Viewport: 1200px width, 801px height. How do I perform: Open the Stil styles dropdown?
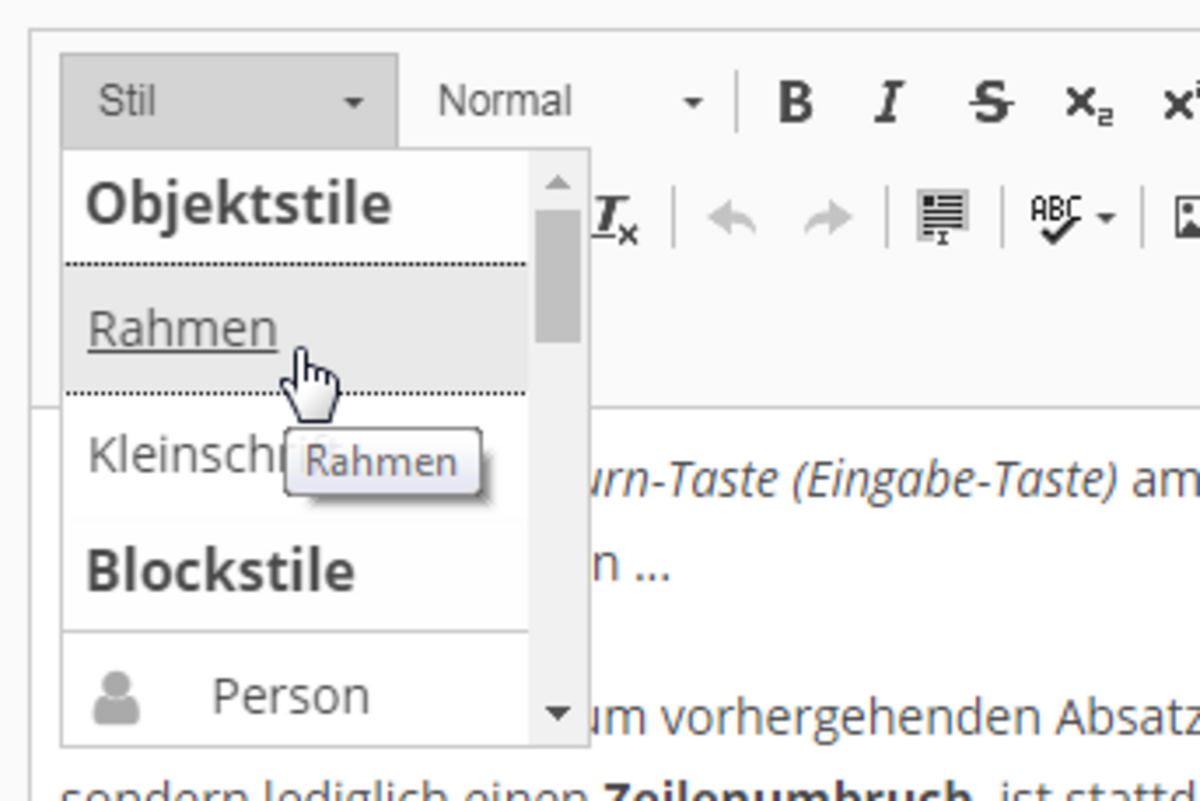click(230, 101)
